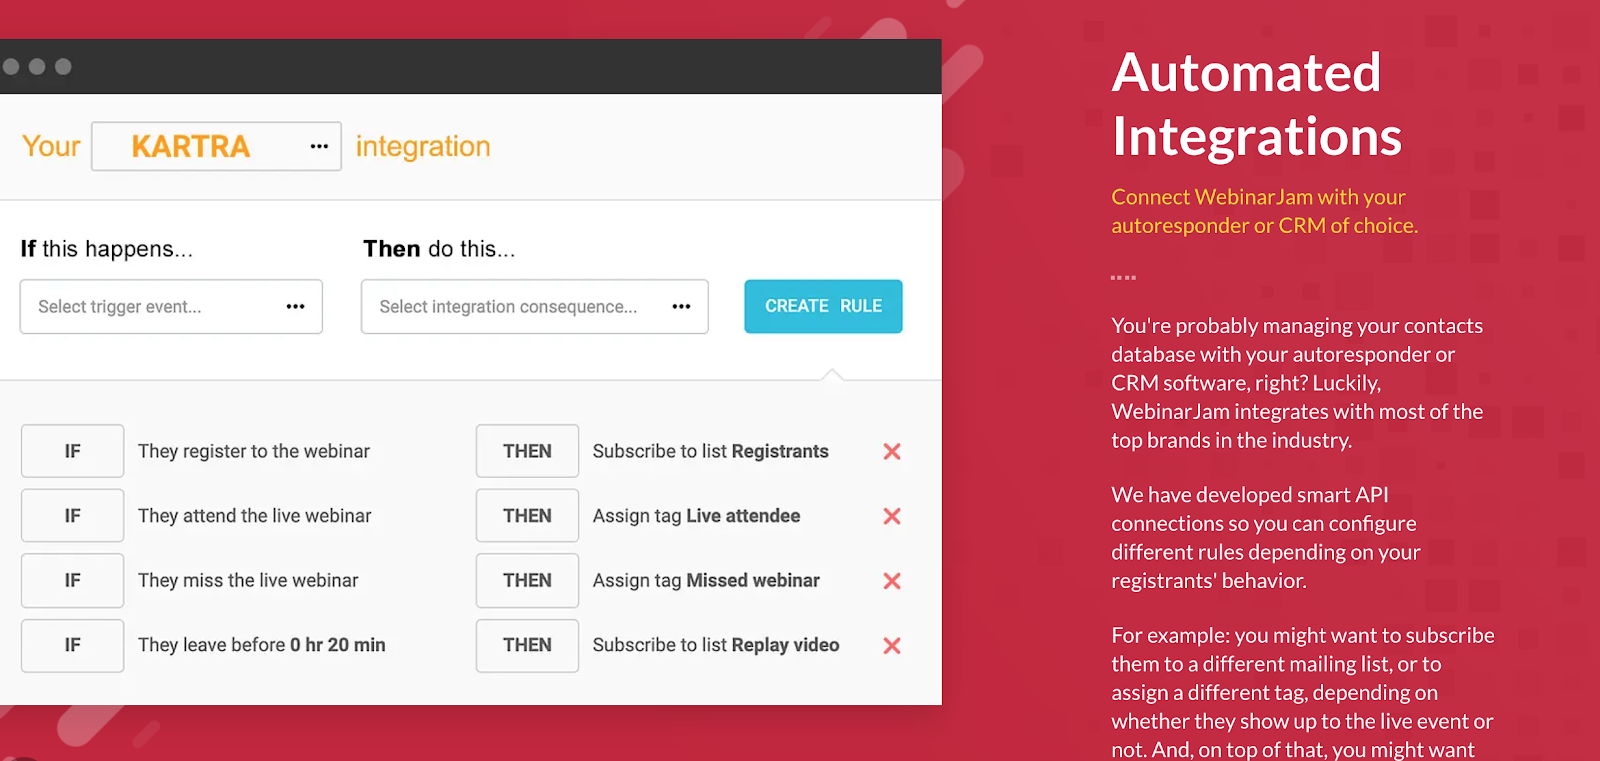Select IF box beside They attend the live webinar
This screenshot has width=1600, height=761.
click(x=72, y=516)
